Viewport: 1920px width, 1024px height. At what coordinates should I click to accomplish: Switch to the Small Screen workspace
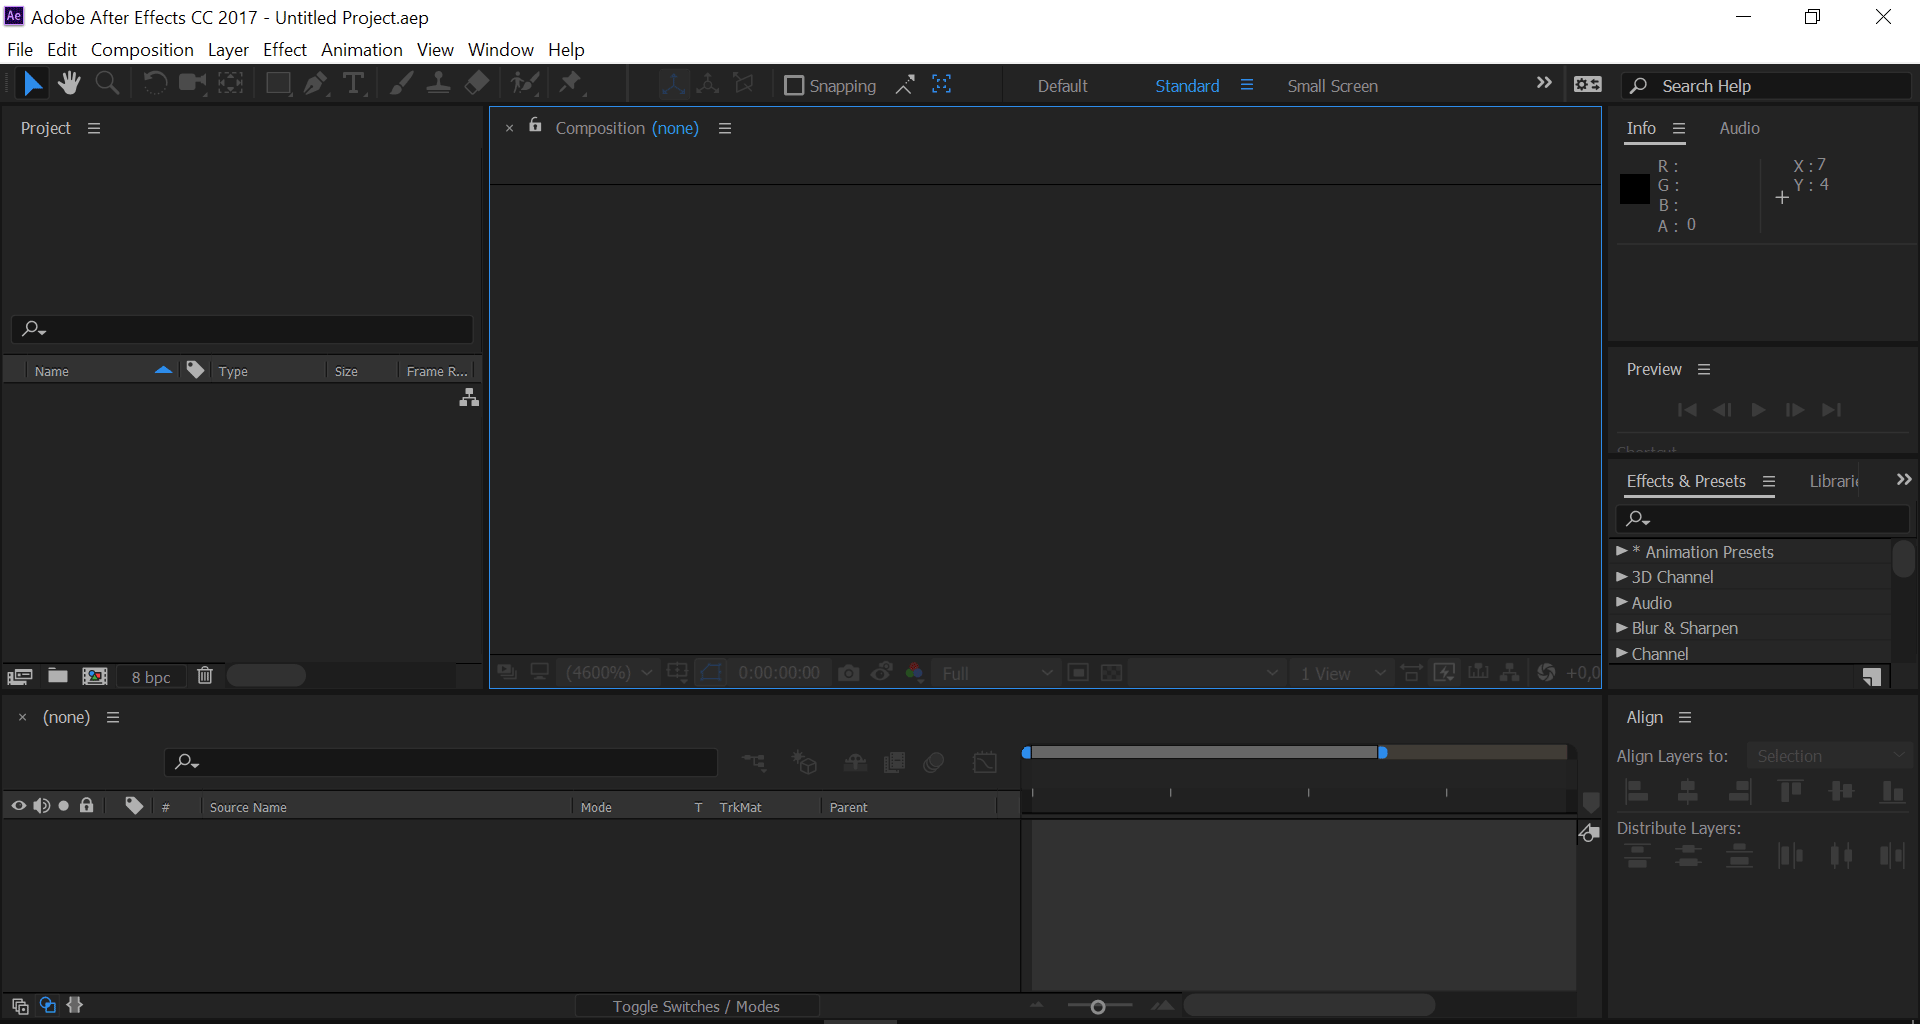1332,86
